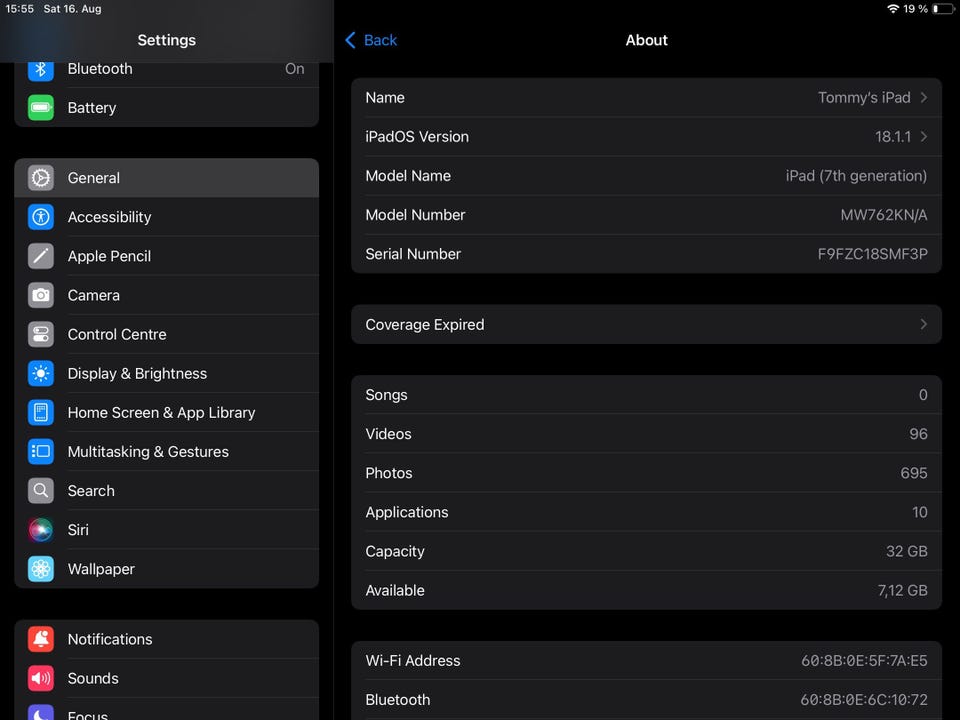Tap the Wi-Fi status icon
This screenshot has width=960, height=720.
[x=893, y=9]
